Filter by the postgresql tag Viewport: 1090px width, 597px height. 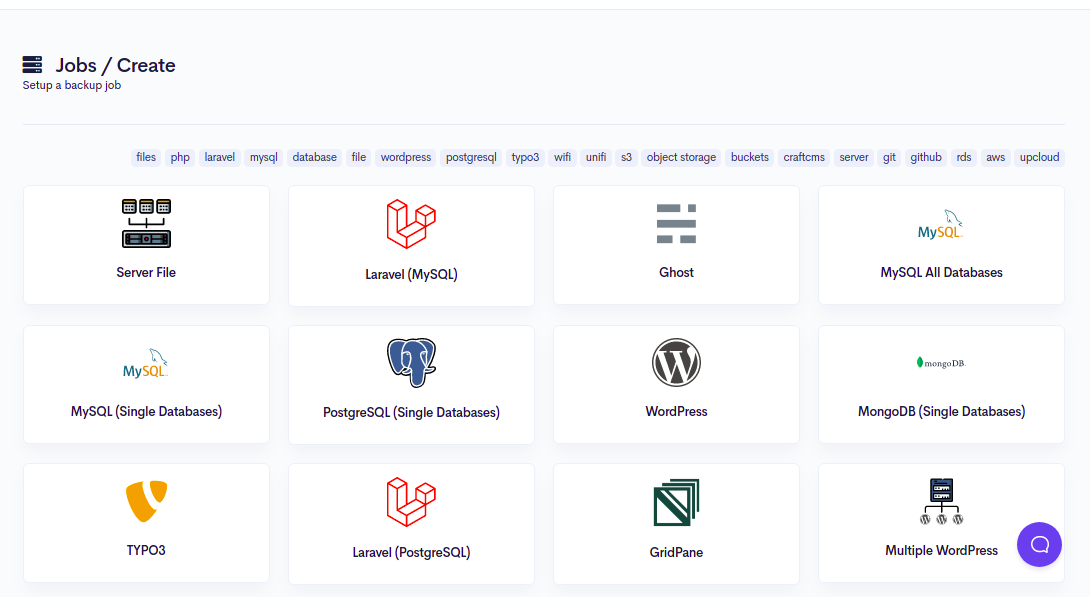pyautogui.click(x=471, y=157)
